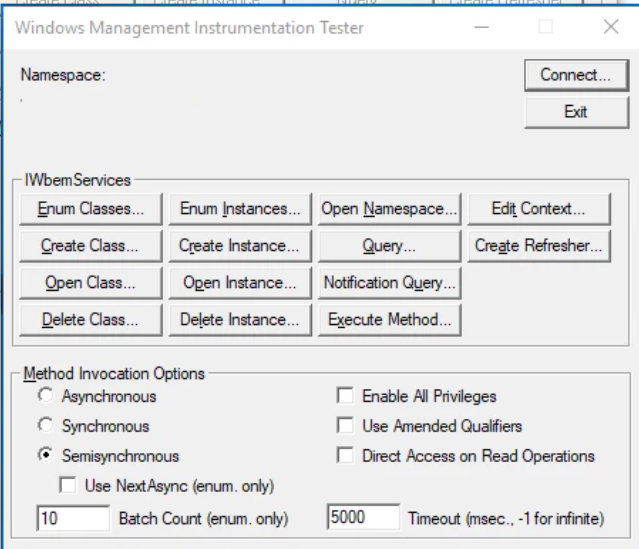
Task: Minimize the WMI Tester window
Action: pyautogui.click(x=482, y=27)
